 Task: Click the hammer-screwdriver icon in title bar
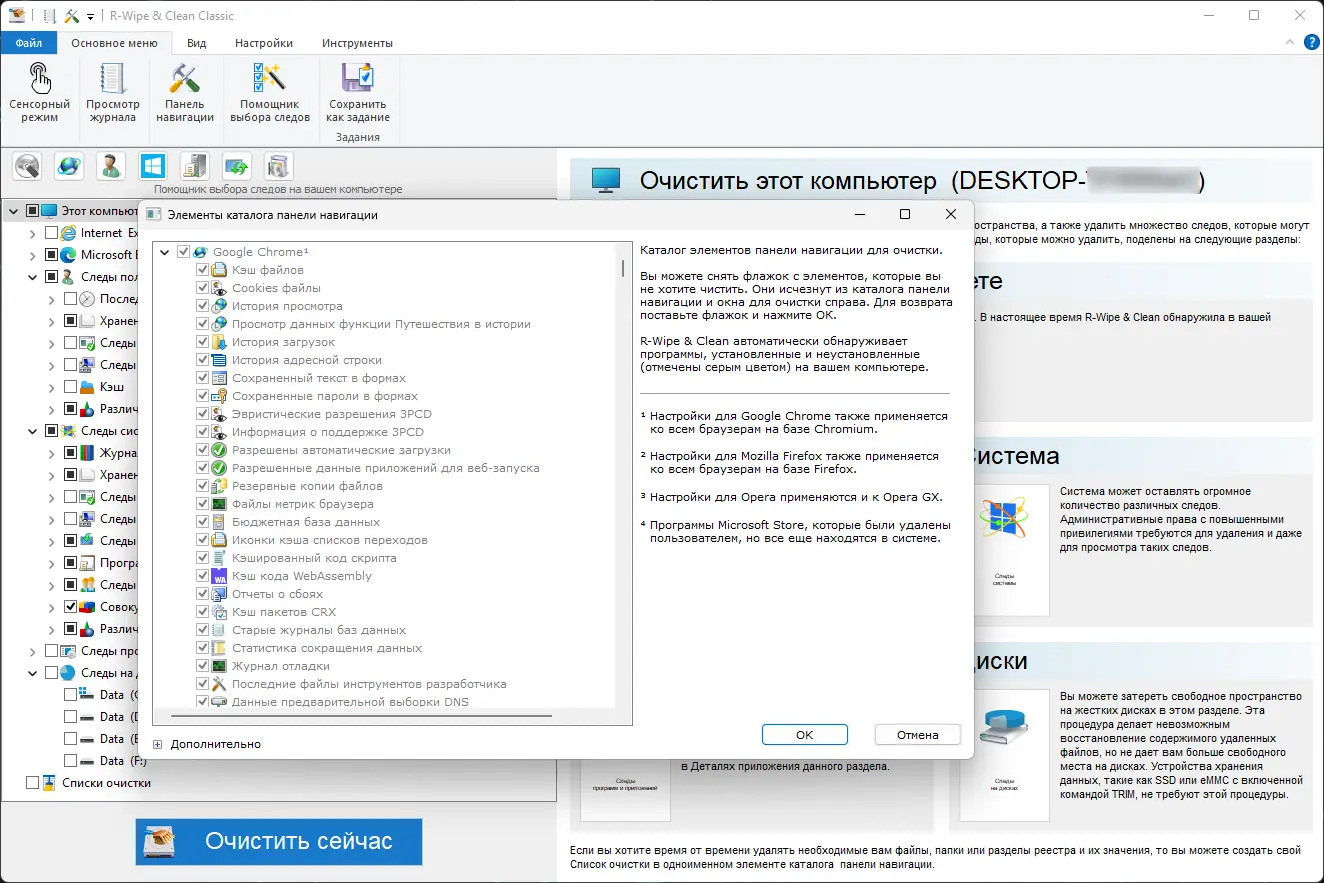click(71, 16)
